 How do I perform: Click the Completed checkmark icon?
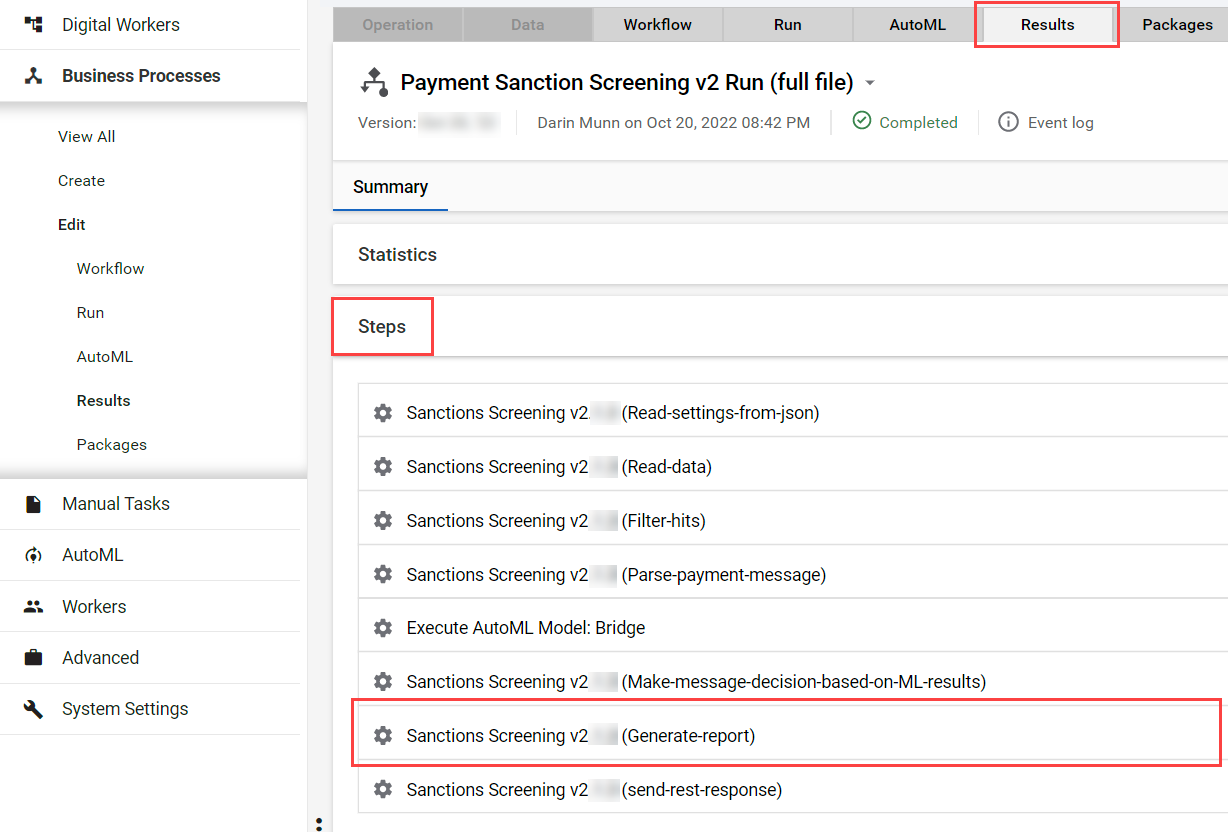point(861,121)
